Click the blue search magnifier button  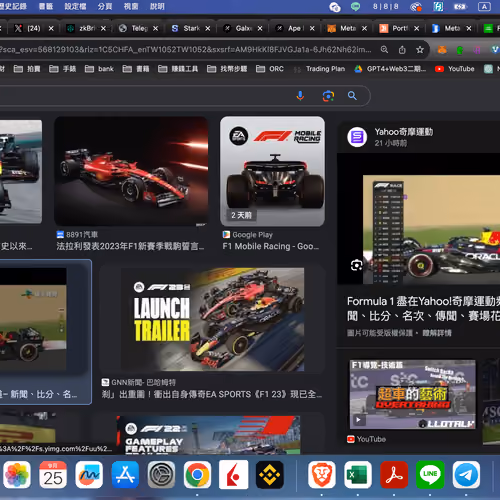click(352, 96)
